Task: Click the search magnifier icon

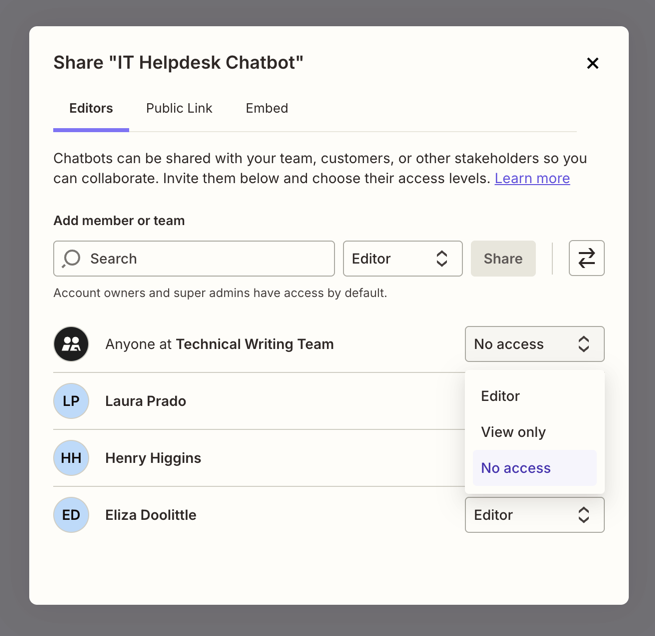Action: pos(72,258)
